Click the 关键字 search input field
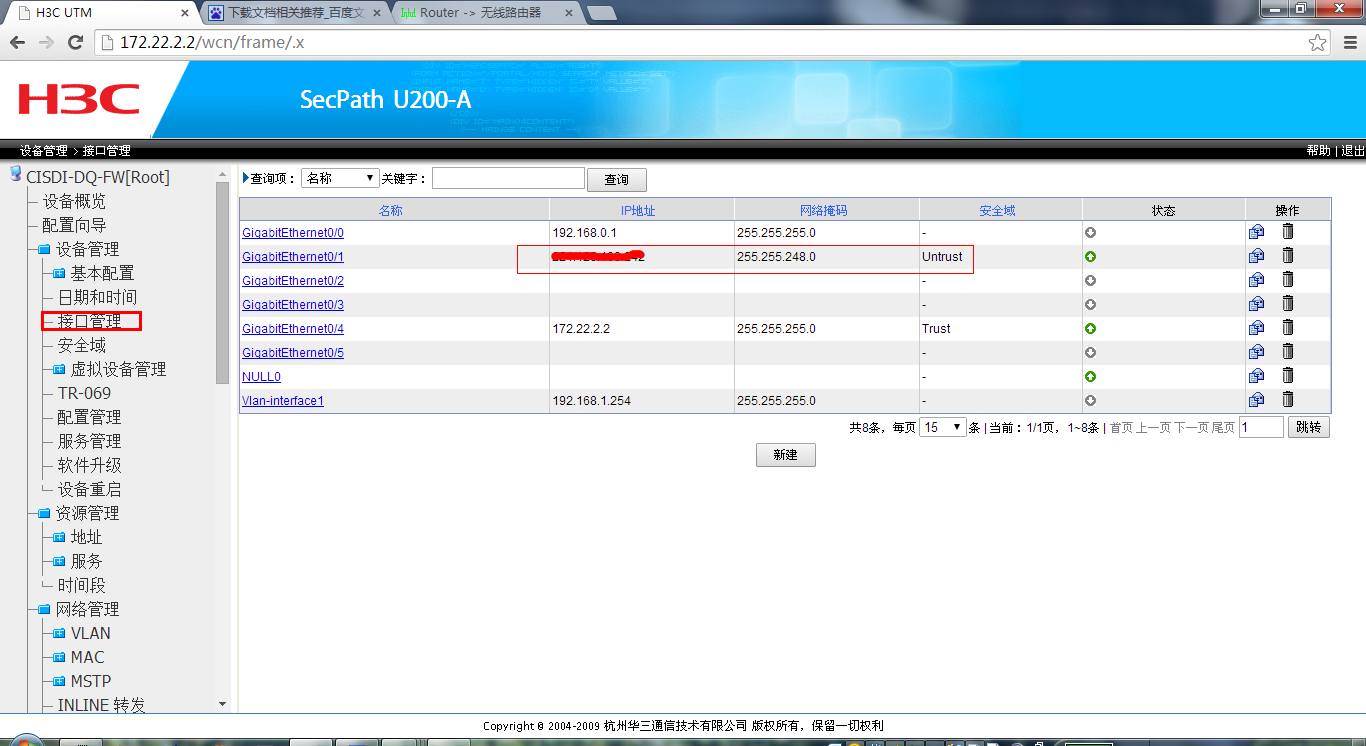Screen dimensions: 1366x746 point(508,178)
